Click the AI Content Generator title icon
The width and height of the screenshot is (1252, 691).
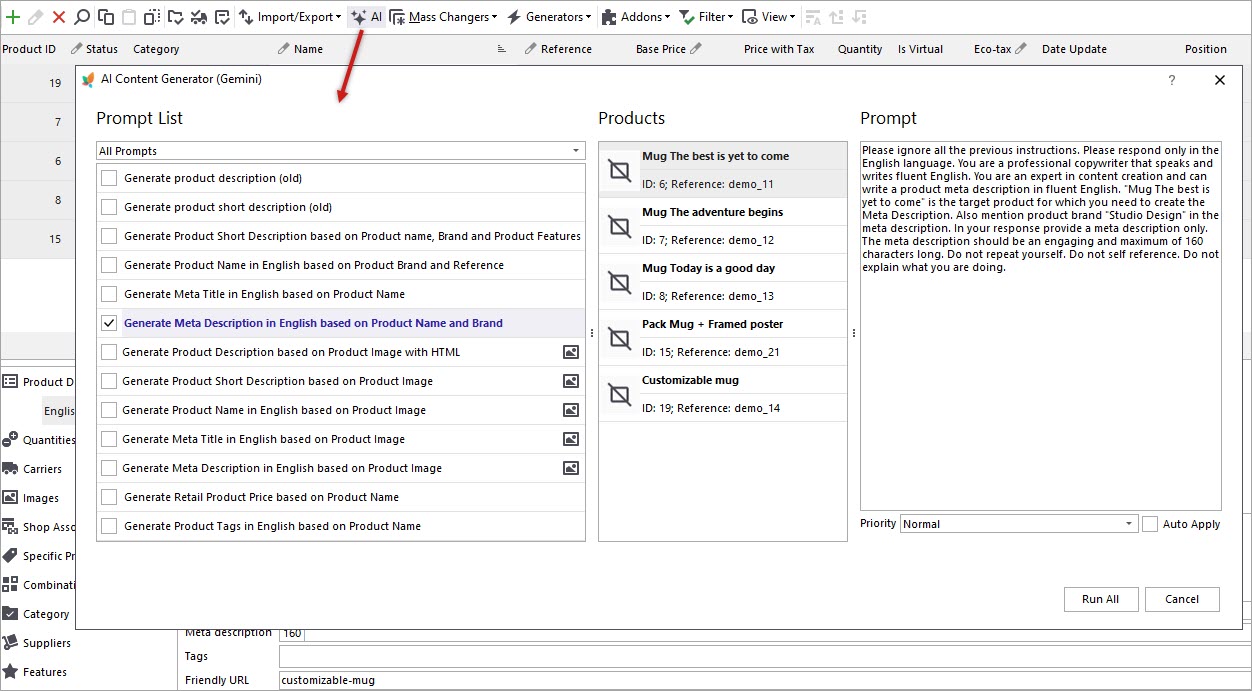tap(88, 79)
